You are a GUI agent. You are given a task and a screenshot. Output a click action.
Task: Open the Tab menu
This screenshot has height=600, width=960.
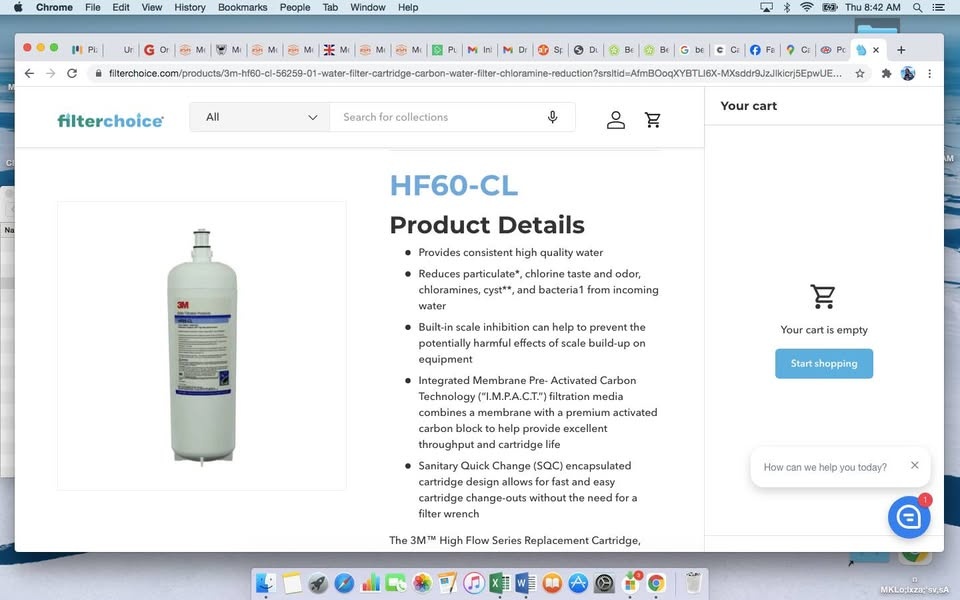pyautogui.click(x=330, y=7)
